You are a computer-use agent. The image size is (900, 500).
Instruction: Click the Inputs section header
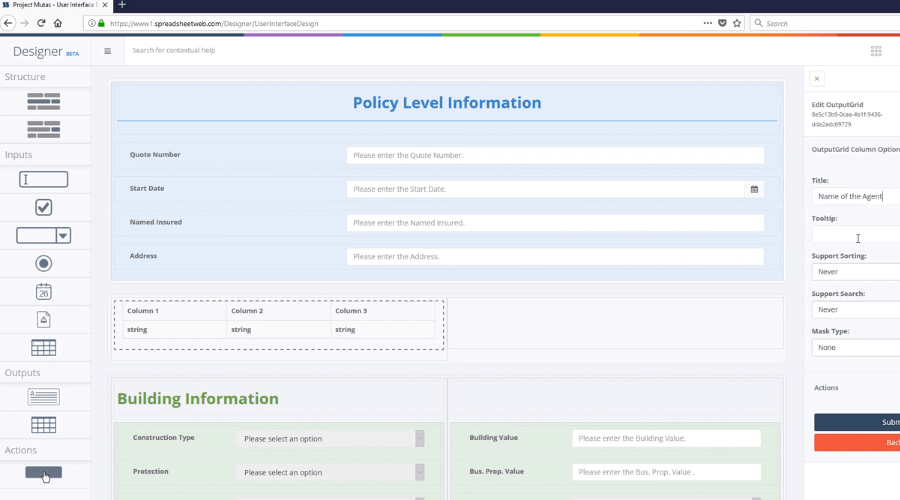click(x=18, y=154)
